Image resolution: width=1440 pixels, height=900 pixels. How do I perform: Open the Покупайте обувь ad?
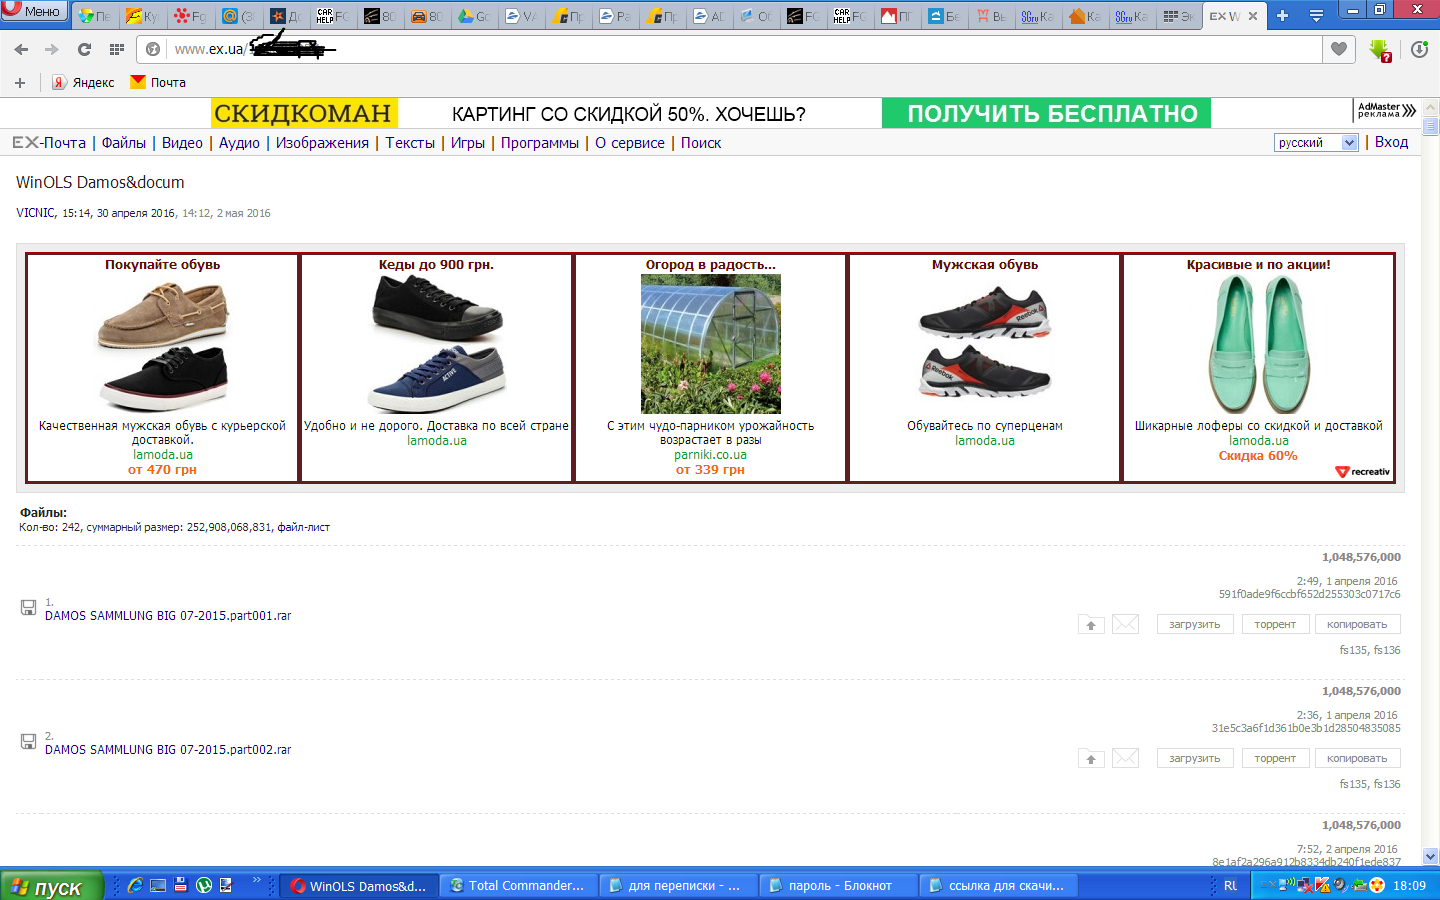[162, 367]
